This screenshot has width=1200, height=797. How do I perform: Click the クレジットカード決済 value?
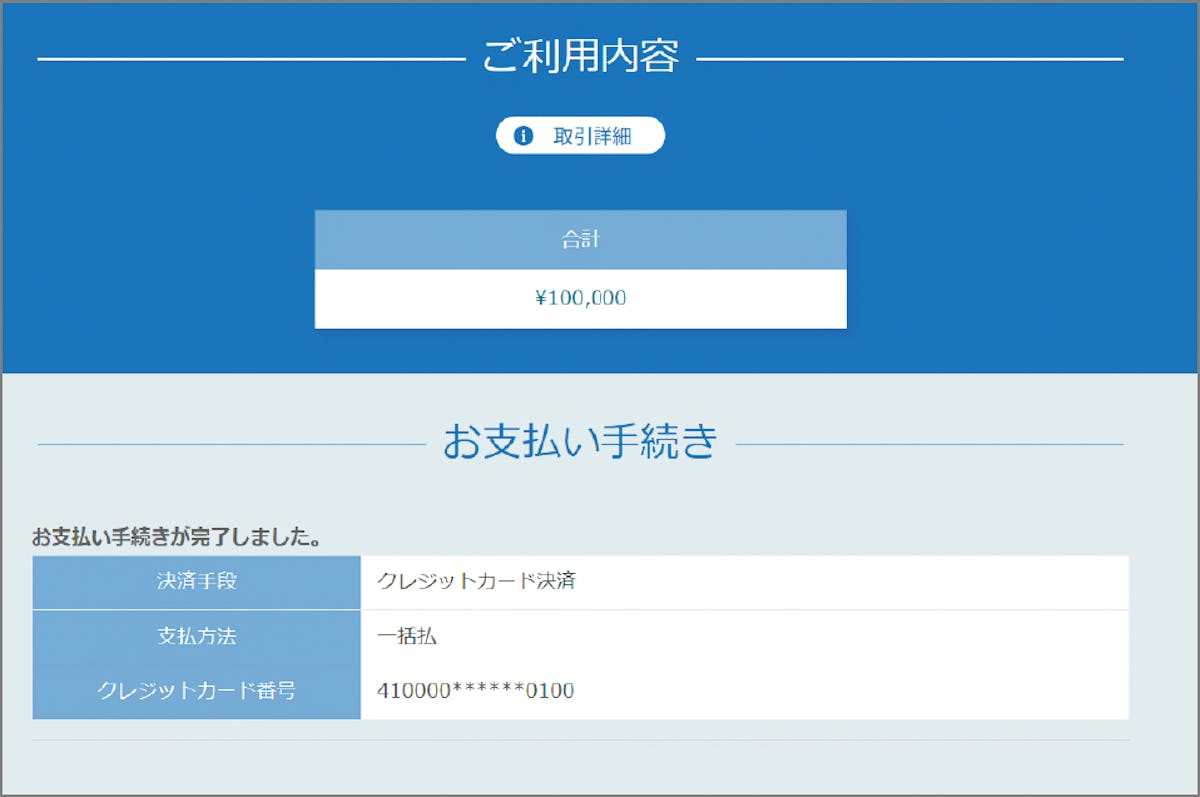click(476, 581)
